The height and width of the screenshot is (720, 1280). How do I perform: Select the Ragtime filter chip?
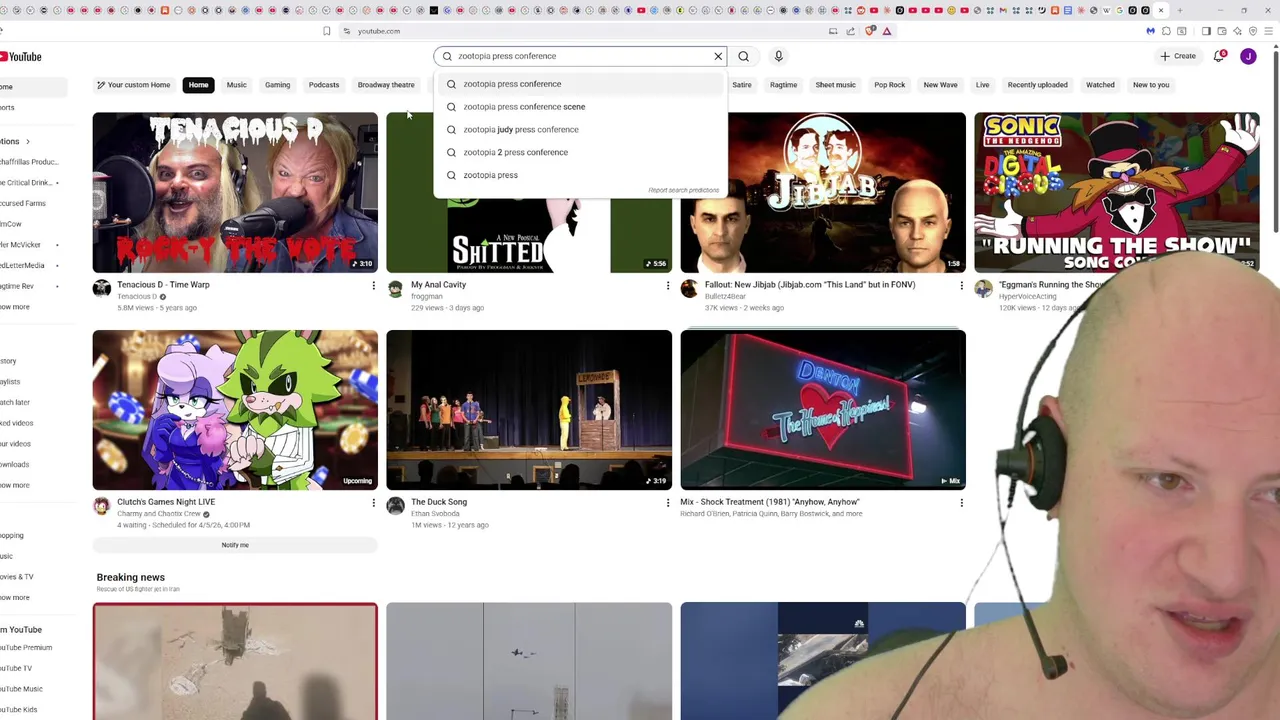pyautogui.click(x=783, y=85)
